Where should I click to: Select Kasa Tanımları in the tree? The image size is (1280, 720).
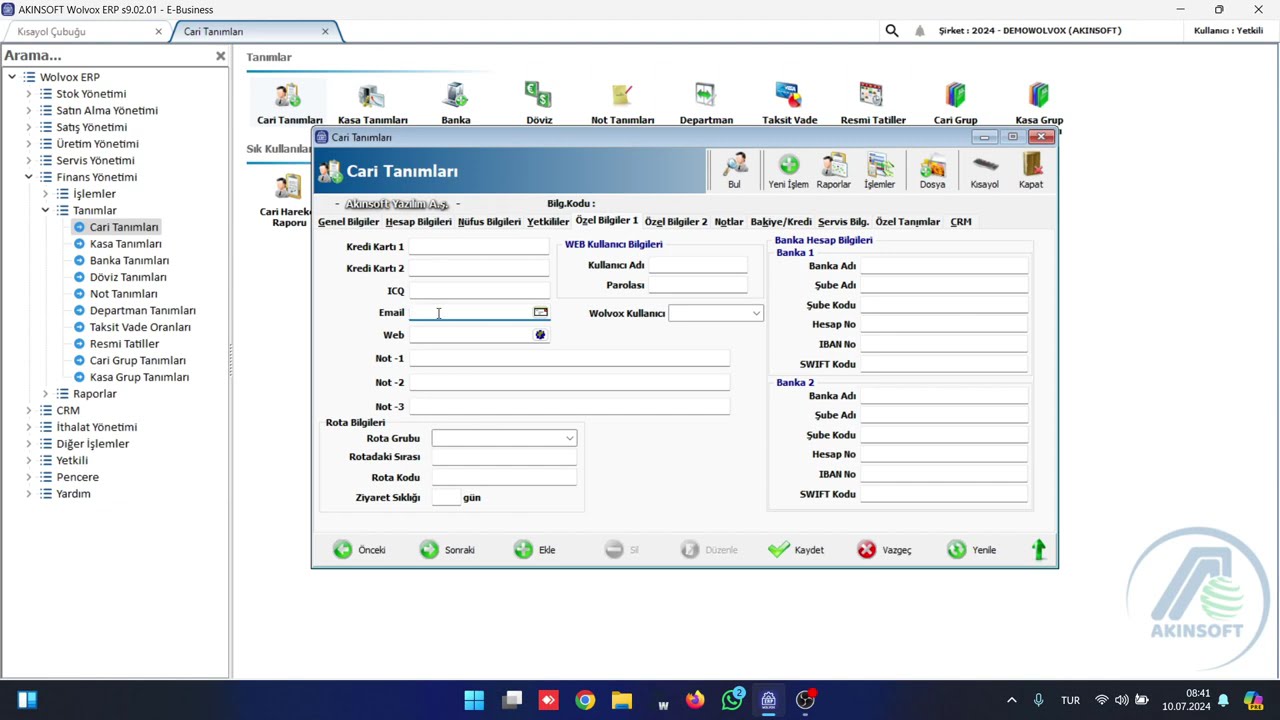(x=125, y=244)
